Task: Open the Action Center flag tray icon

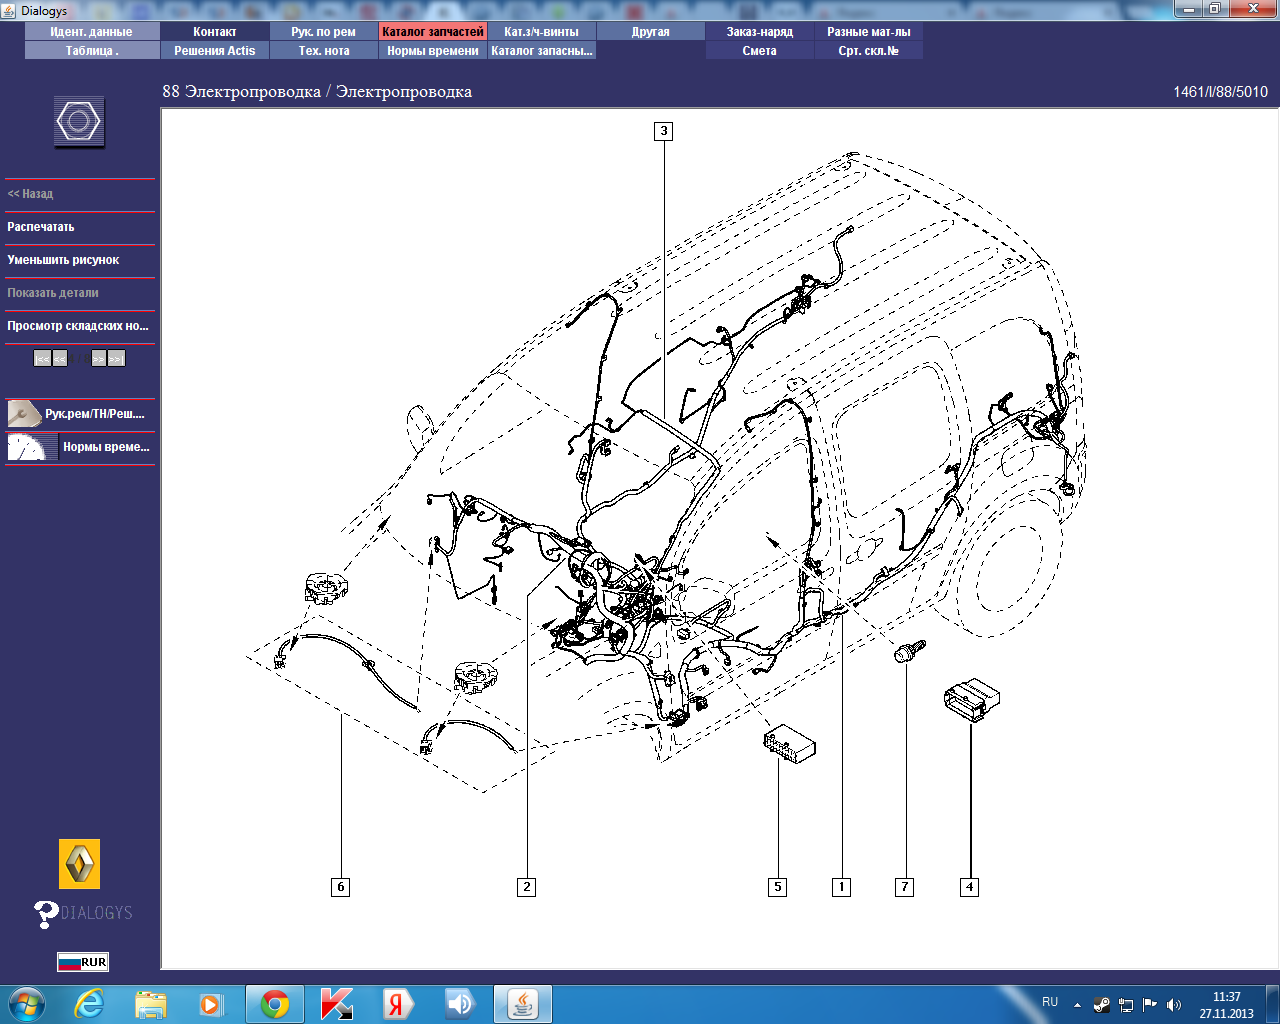Action: coord(1149,1005)
